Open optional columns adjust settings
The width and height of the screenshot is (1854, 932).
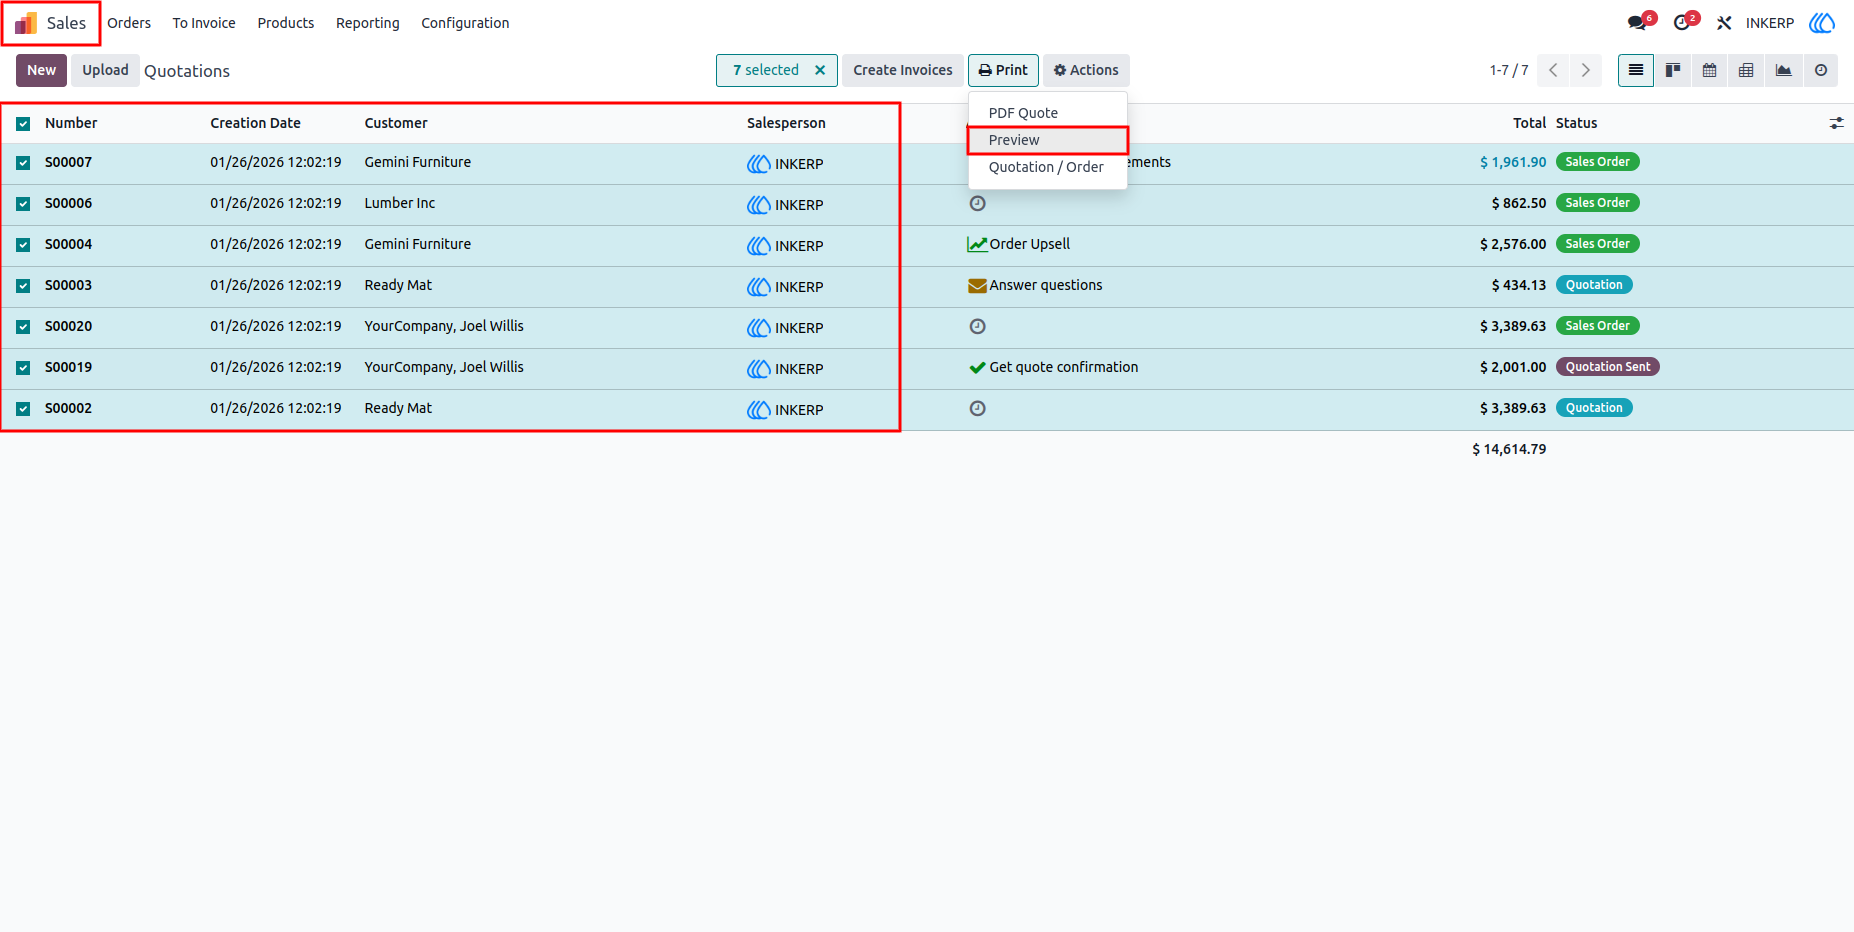click(x=1836, y=123)
